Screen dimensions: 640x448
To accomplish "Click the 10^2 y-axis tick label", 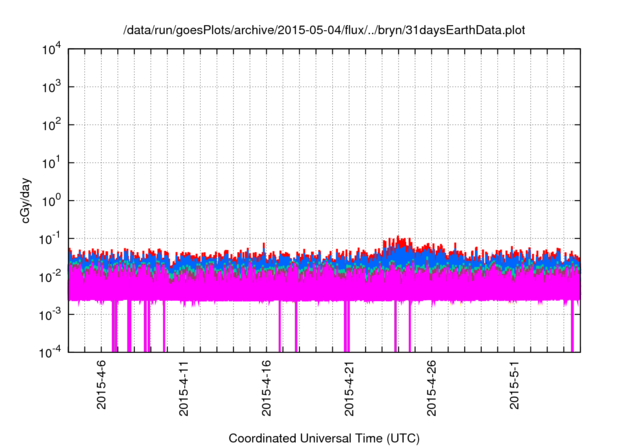I will pos(52,125).
